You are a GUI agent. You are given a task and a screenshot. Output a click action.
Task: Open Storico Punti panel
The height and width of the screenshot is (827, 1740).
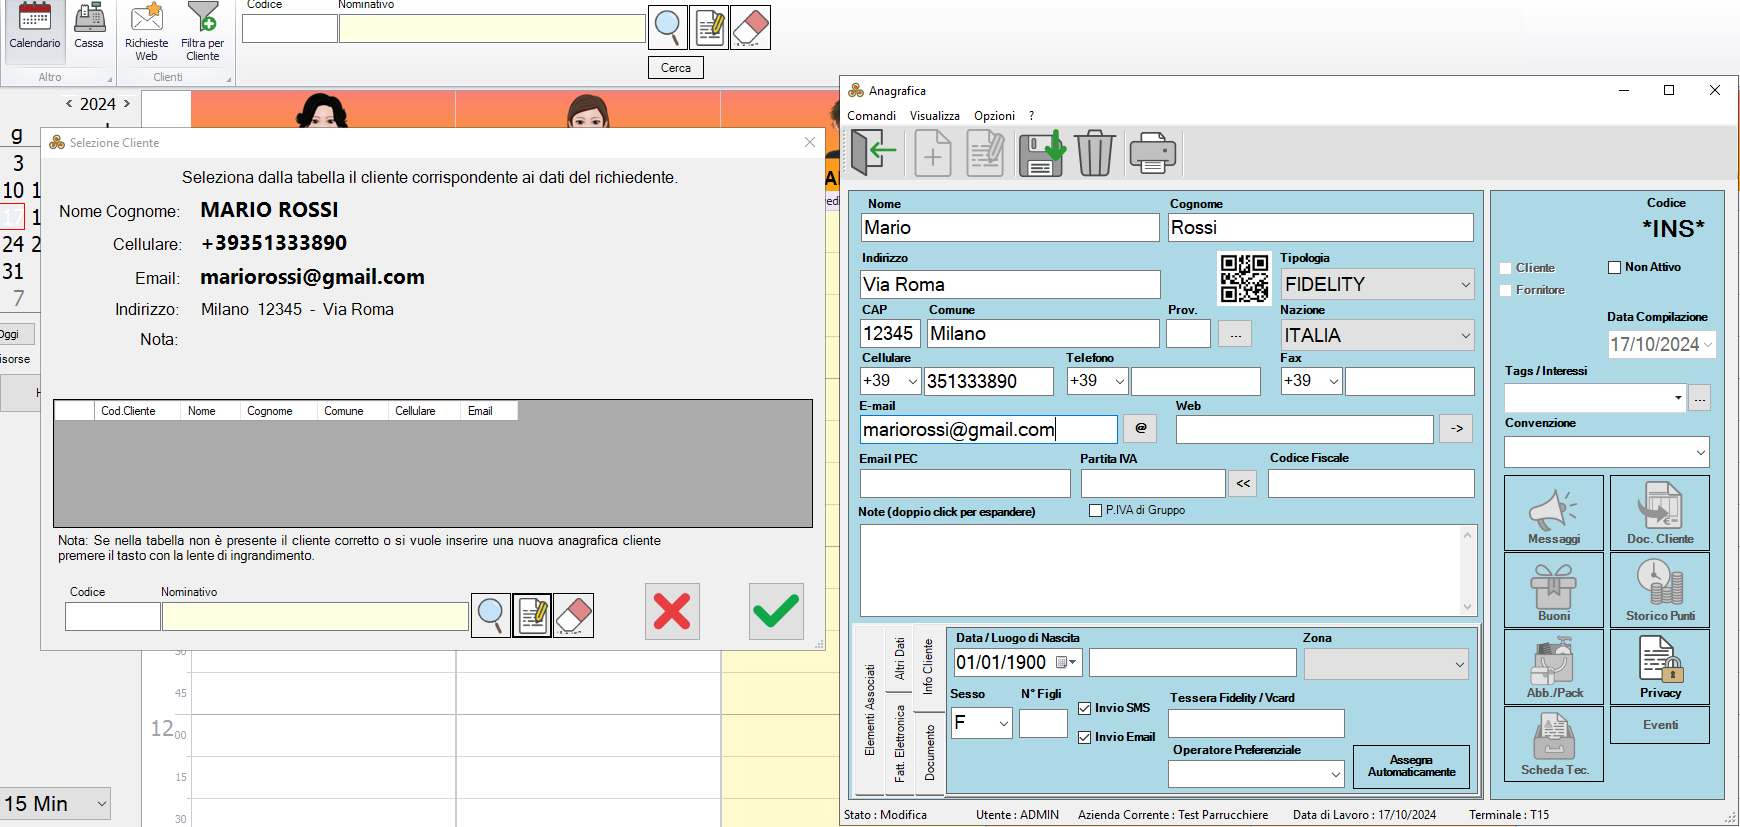point(1659,589)
